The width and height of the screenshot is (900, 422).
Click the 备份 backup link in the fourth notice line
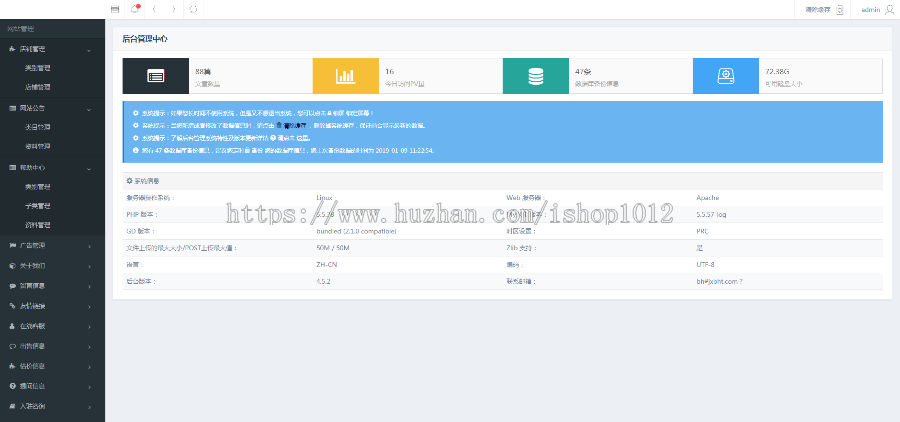click(x=254, y=150)
